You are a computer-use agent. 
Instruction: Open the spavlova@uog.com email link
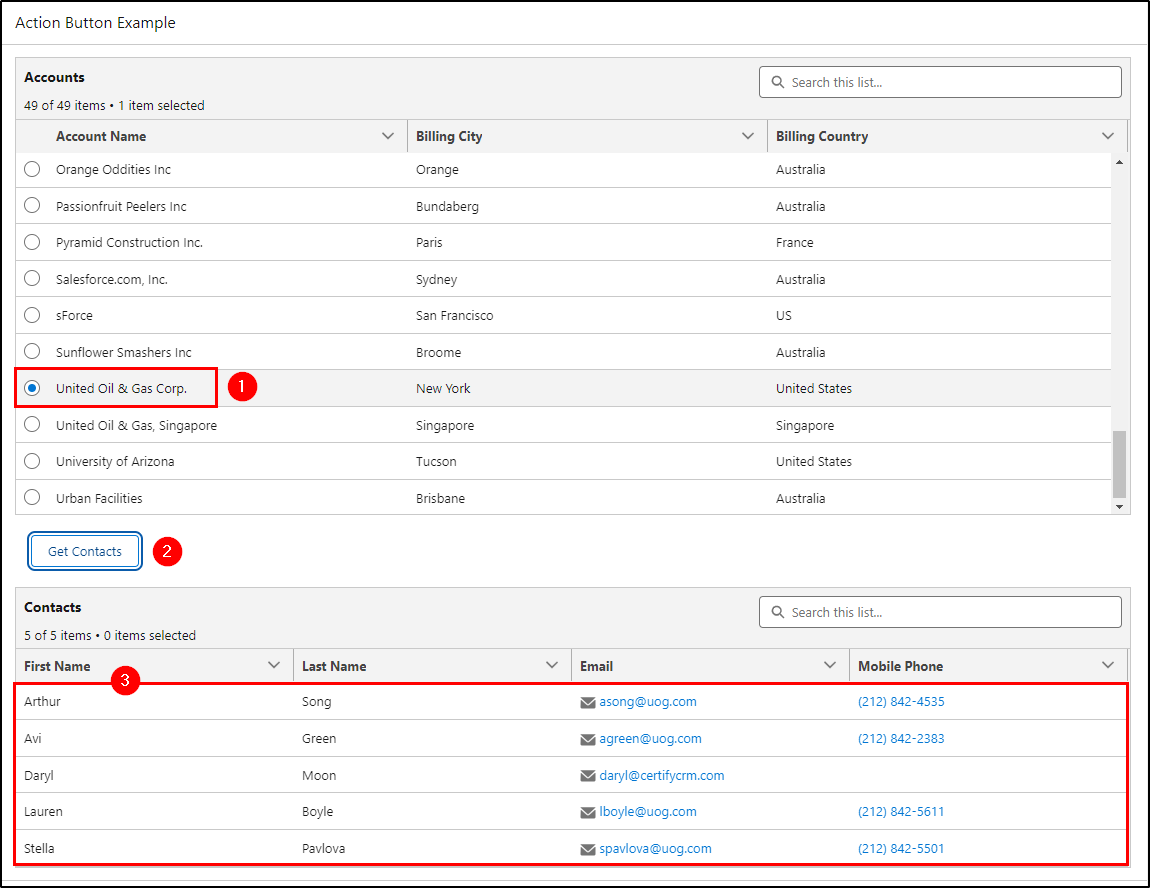pyautogui.click(x=655, y=848)
